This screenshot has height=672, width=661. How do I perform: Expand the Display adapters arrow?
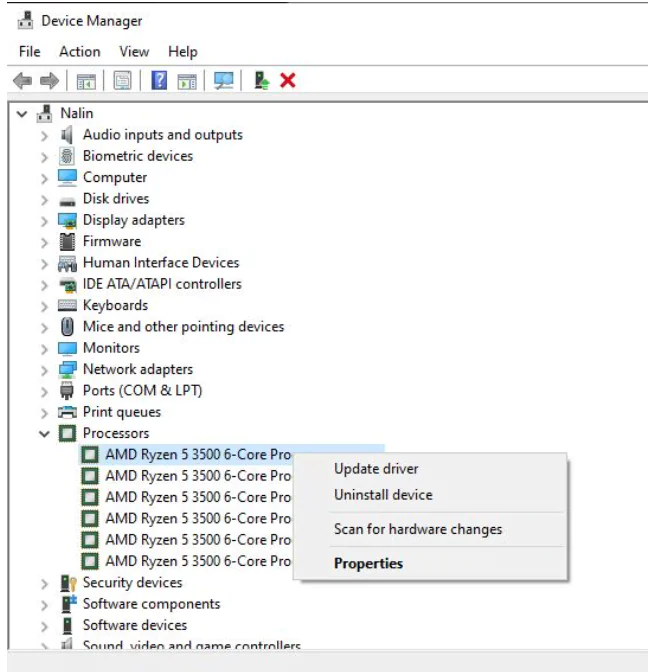44,222
